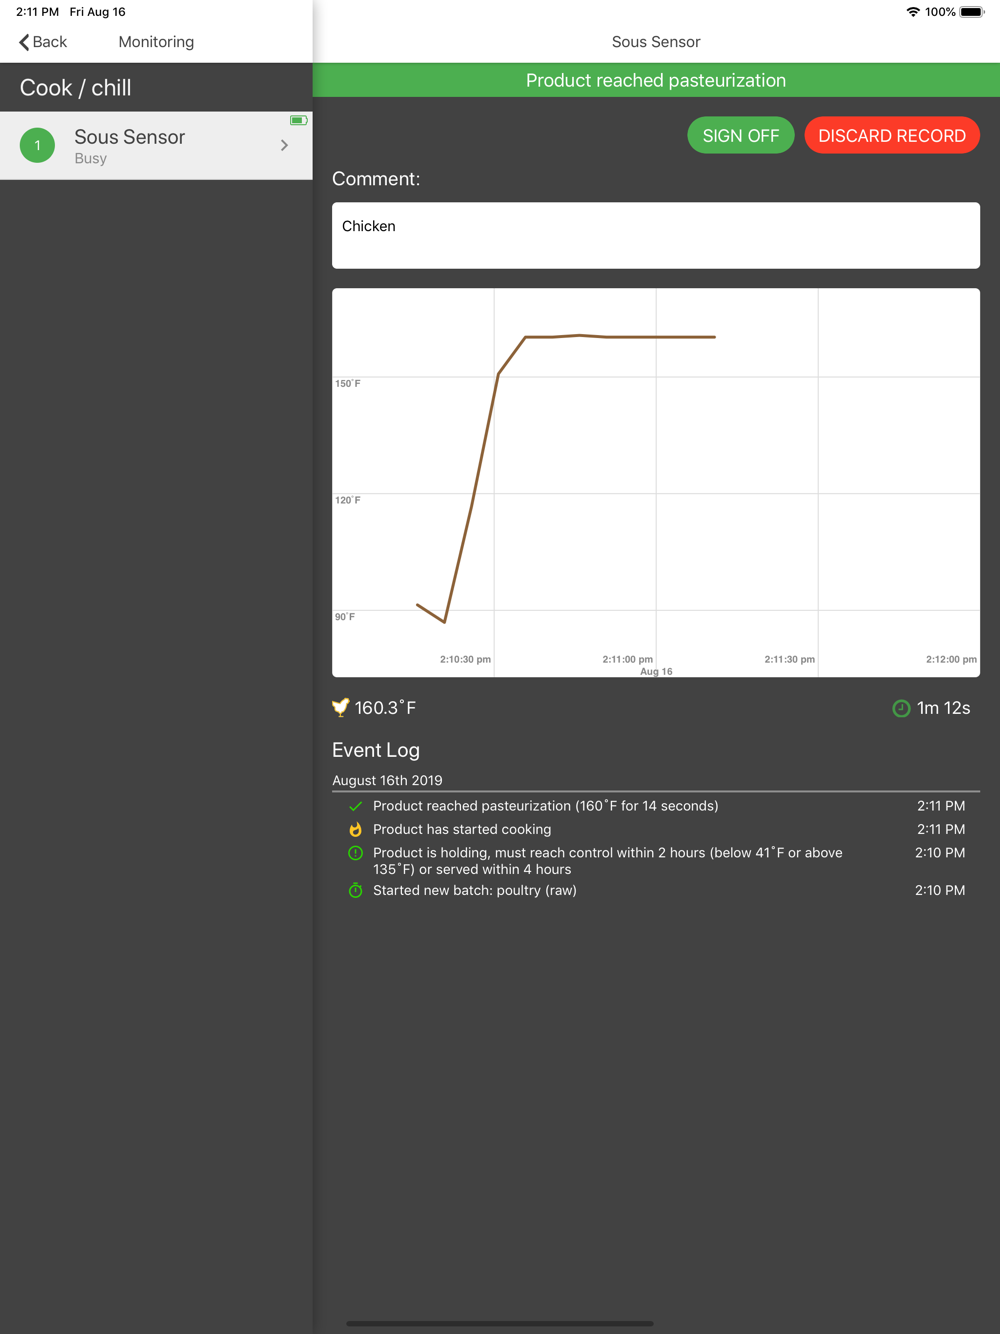Expand Sous Sensor row with chevron arrow
The height and width of the screenshot is (1334, 1000).
[285, 146]
